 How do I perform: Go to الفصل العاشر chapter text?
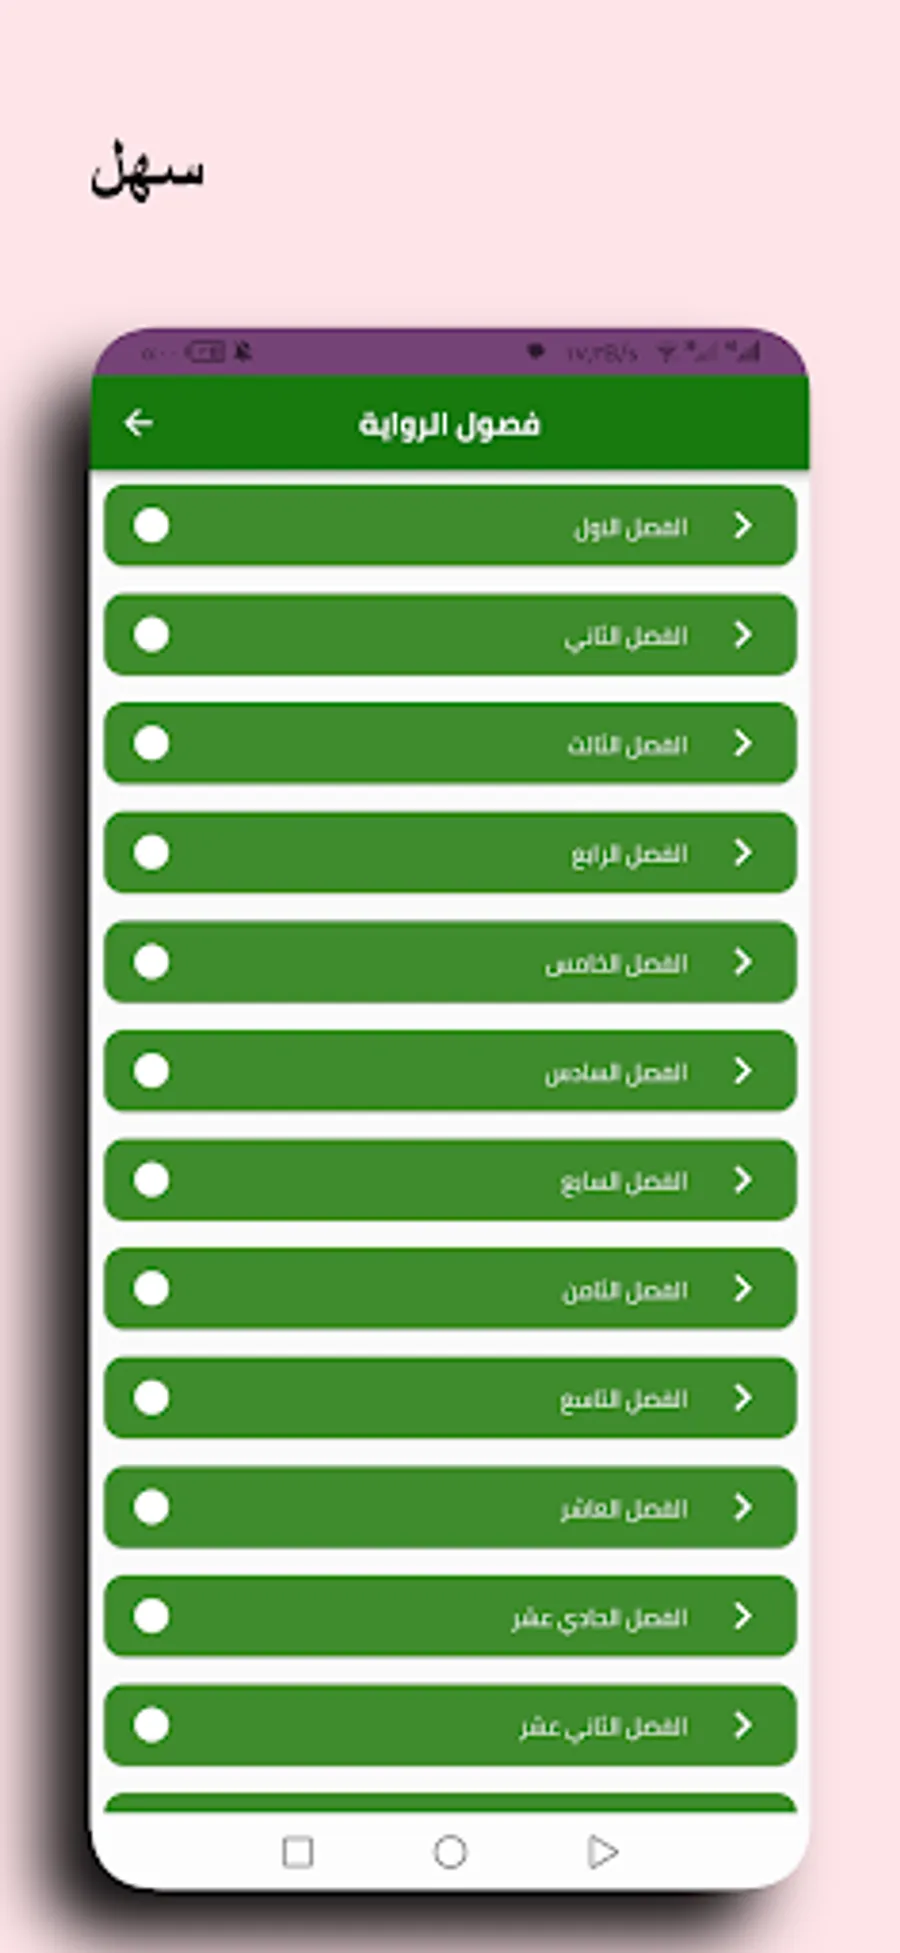tap(623, 1508)
